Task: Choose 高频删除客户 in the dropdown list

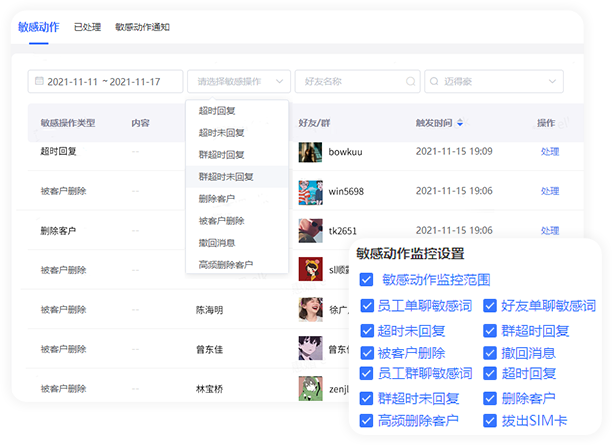Action: point(226,265)
